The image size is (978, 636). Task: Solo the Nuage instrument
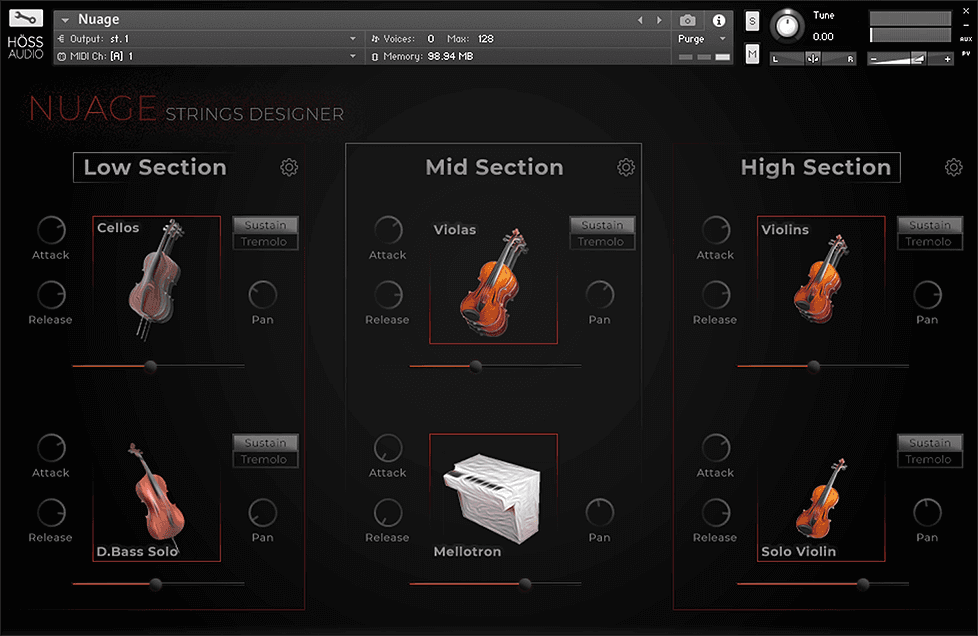pyautogui.click(x=751, y=19)
